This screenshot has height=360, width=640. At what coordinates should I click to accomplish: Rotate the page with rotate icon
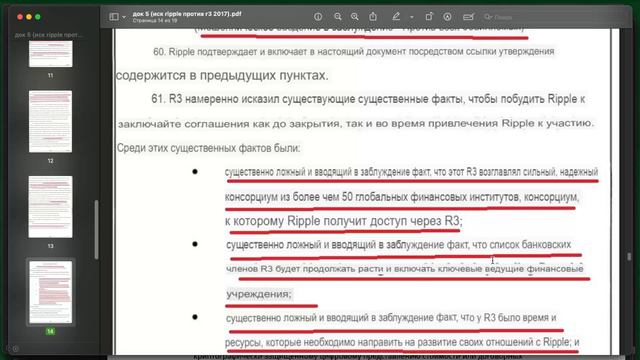click(x=429, y=16)
